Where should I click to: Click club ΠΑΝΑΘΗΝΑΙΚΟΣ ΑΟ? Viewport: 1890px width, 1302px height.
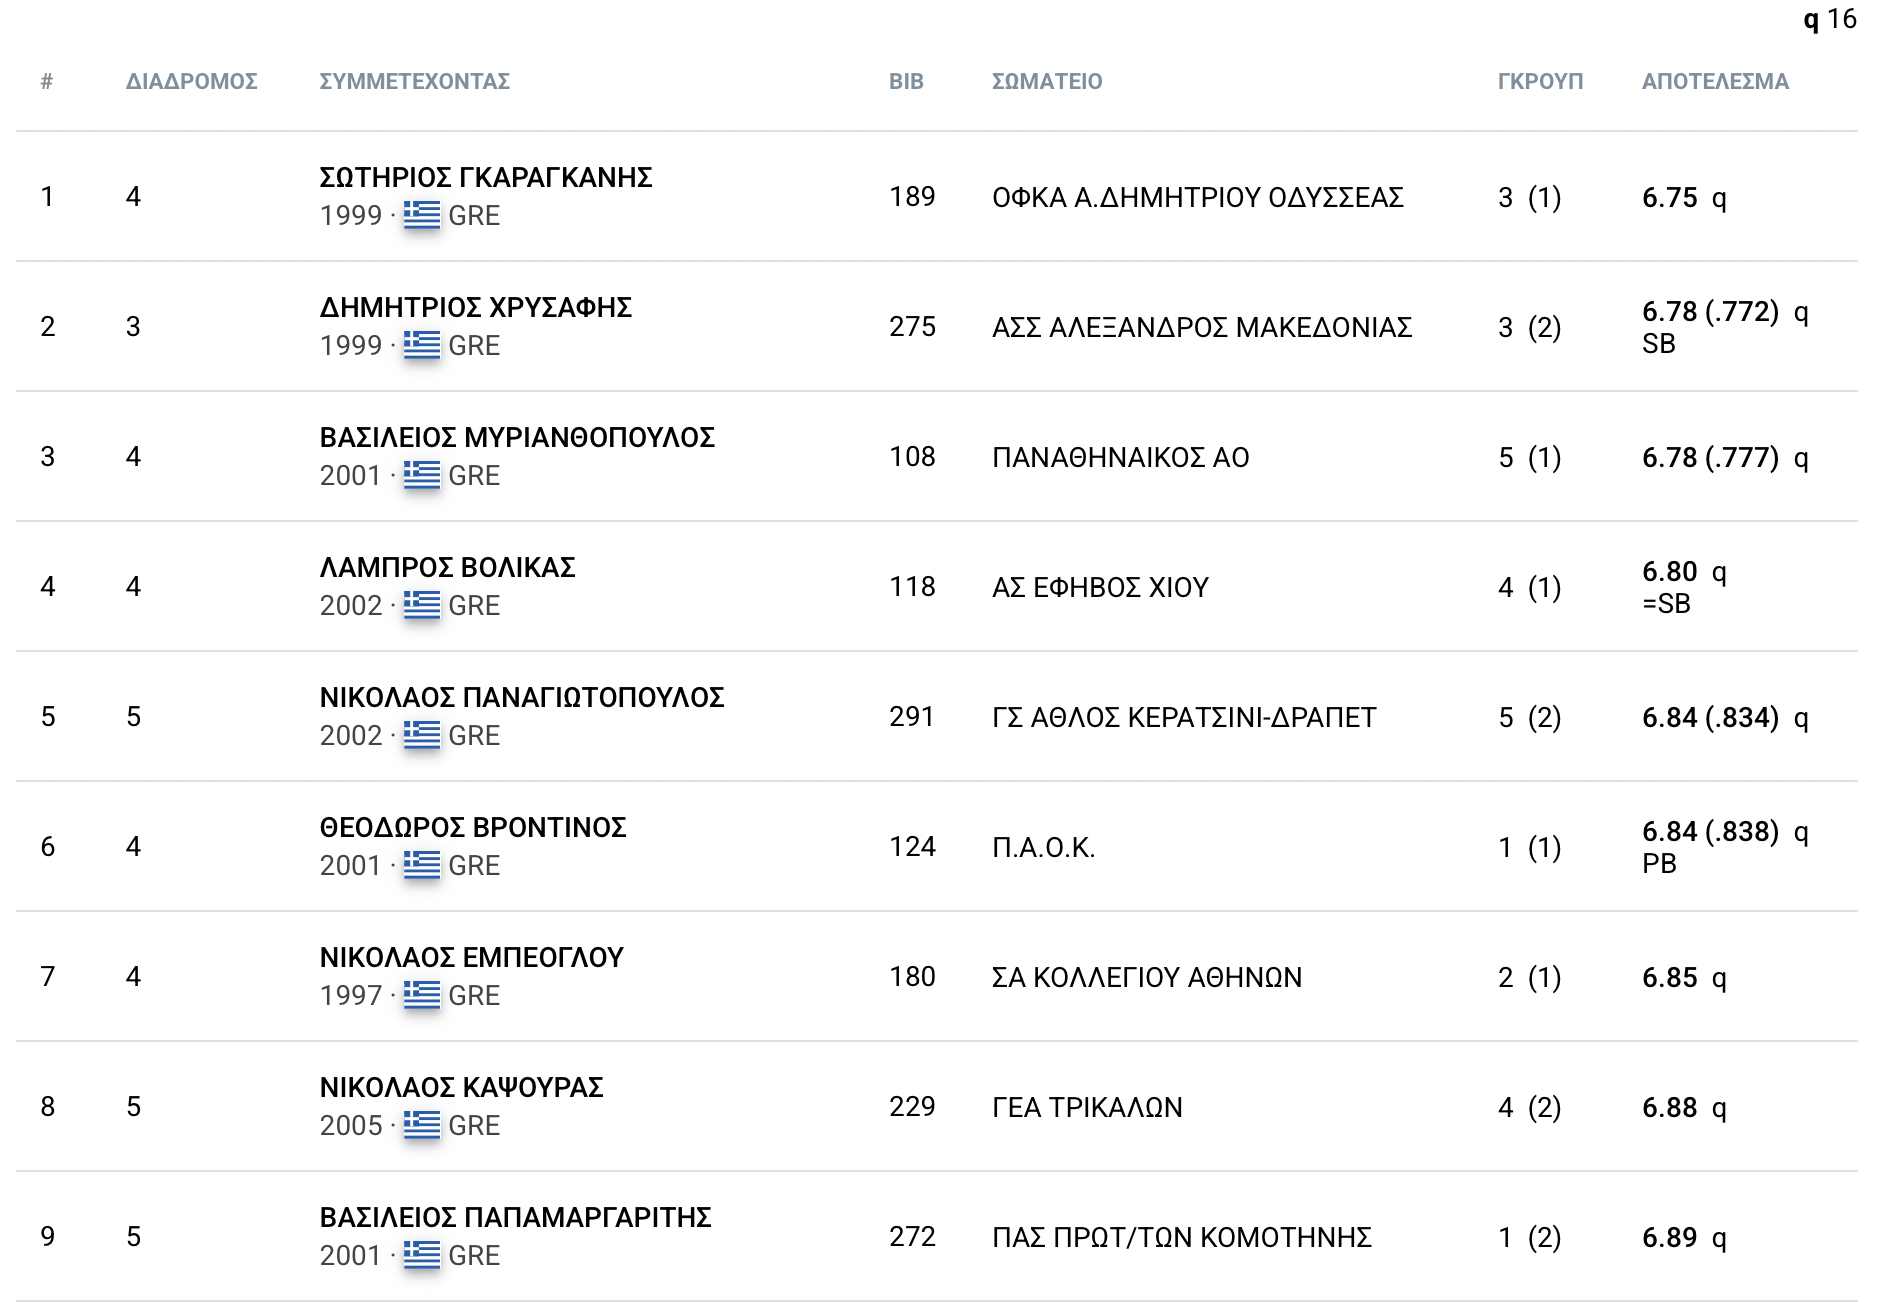[1121, 457]
